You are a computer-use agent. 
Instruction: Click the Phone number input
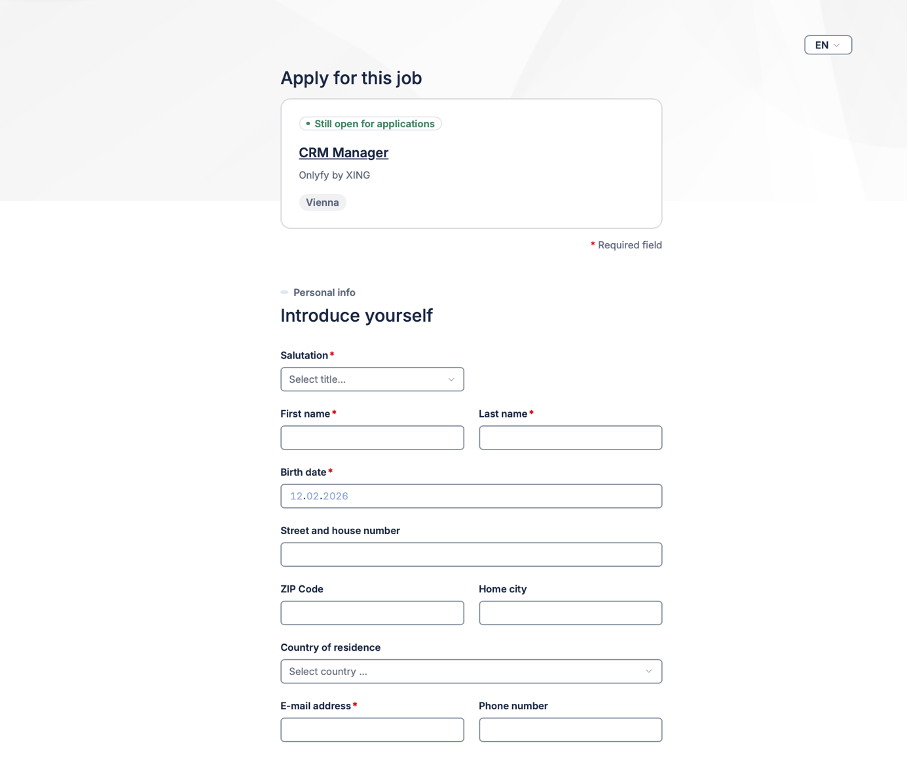(570, 730)
